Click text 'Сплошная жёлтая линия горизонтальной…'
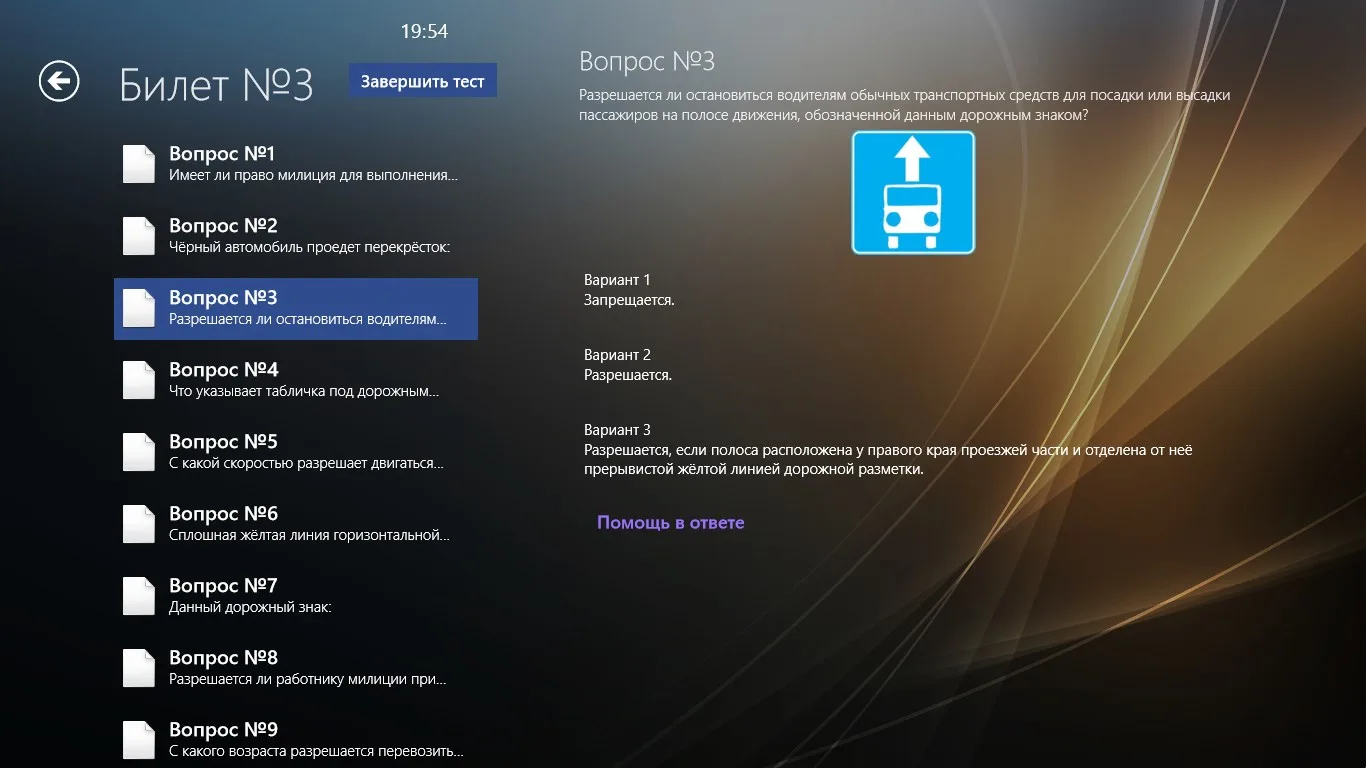Screen dimensions: 1366x768 tap(309, 536)
